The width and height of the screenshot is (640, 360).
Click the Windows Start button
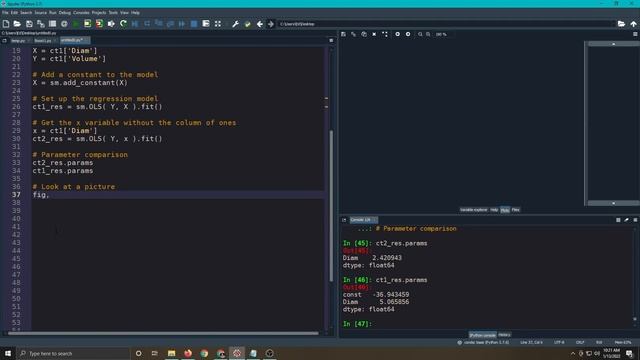(x=8, y=353)
